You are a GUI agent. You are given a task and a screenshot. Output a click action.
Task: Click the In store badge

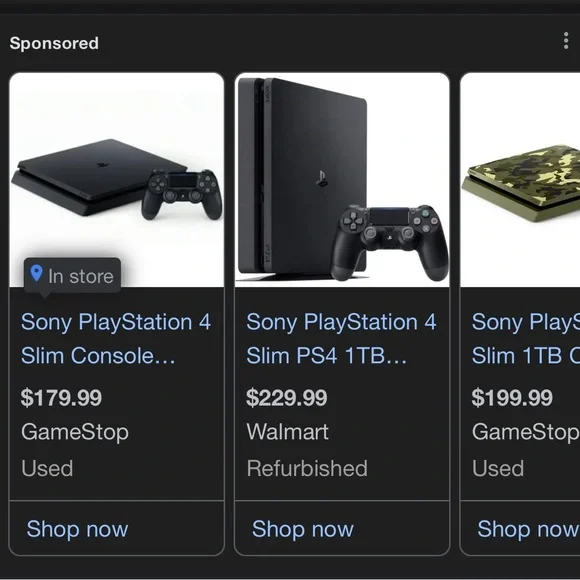tap(72, 276)
